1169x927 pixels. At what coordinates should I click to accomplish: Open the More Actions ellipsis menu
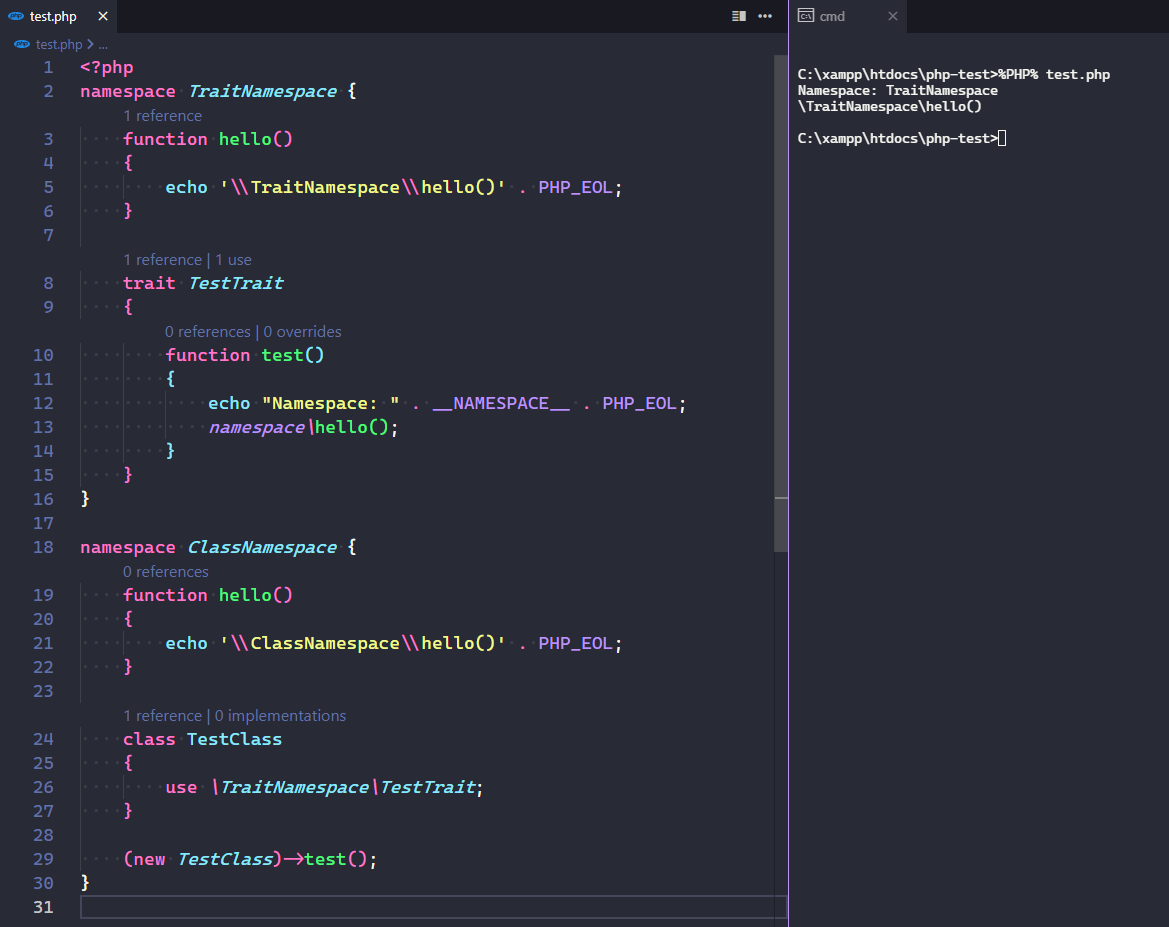(765, 16)
